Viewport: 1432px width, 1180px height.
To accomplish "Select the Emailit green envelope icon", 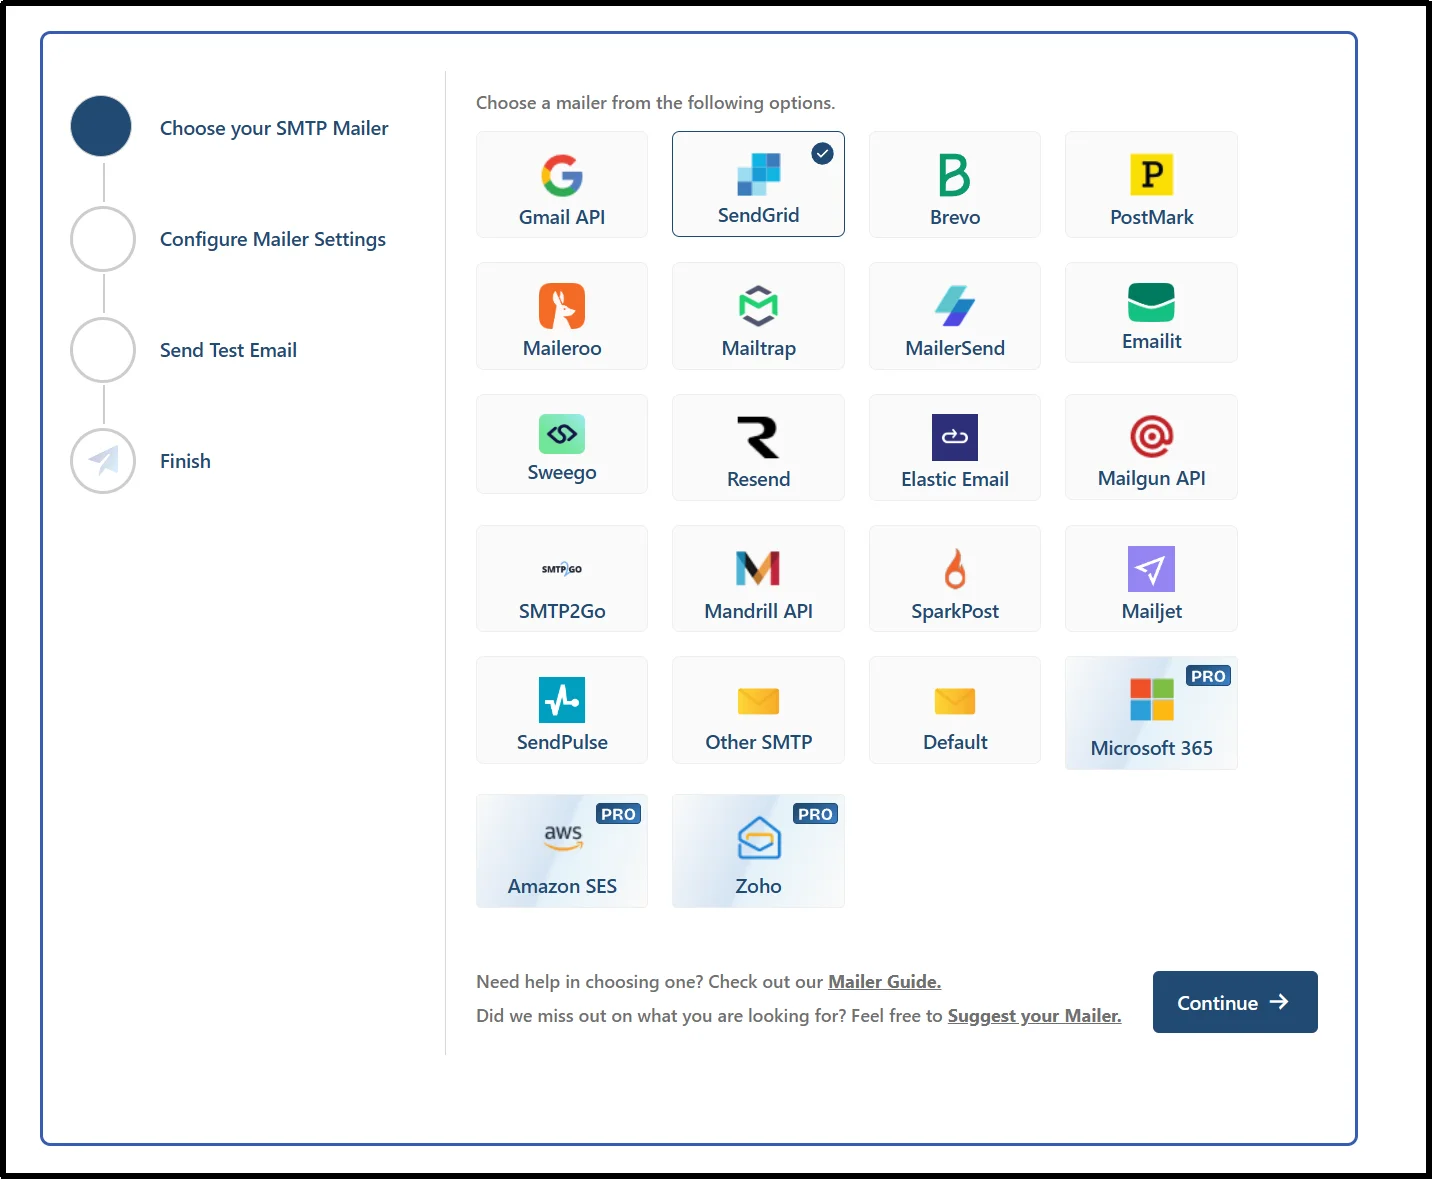I will pos(1151,302).
